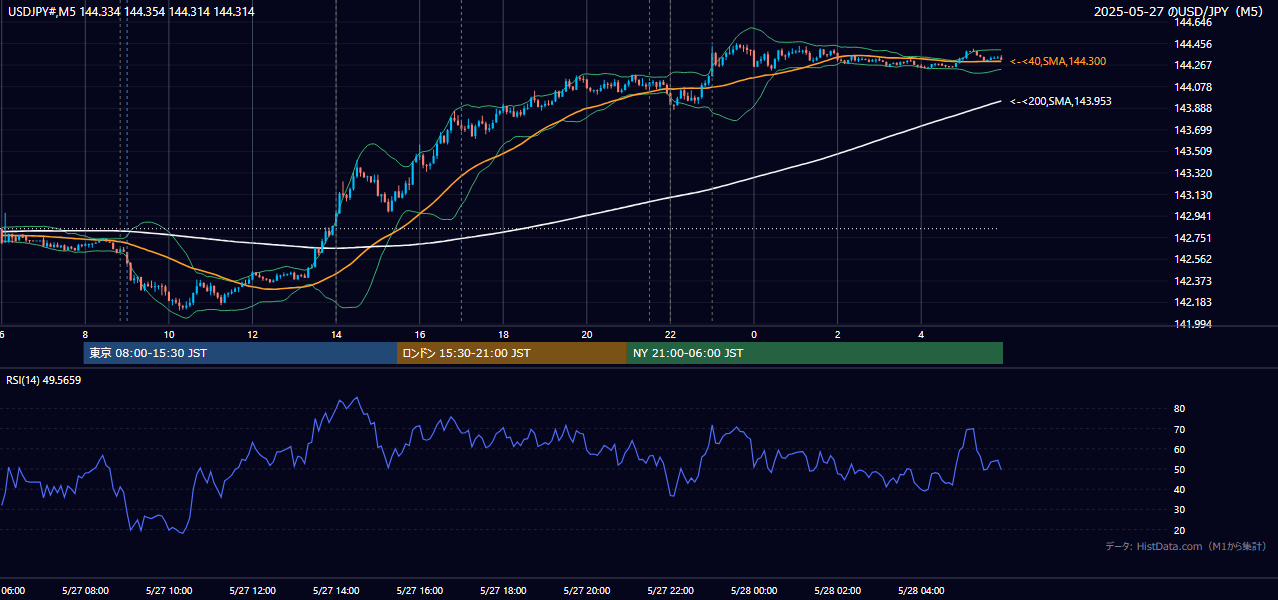Click price axis label 142.751
Viewport: 1278px width, 600px height.
click(1193, 238)
